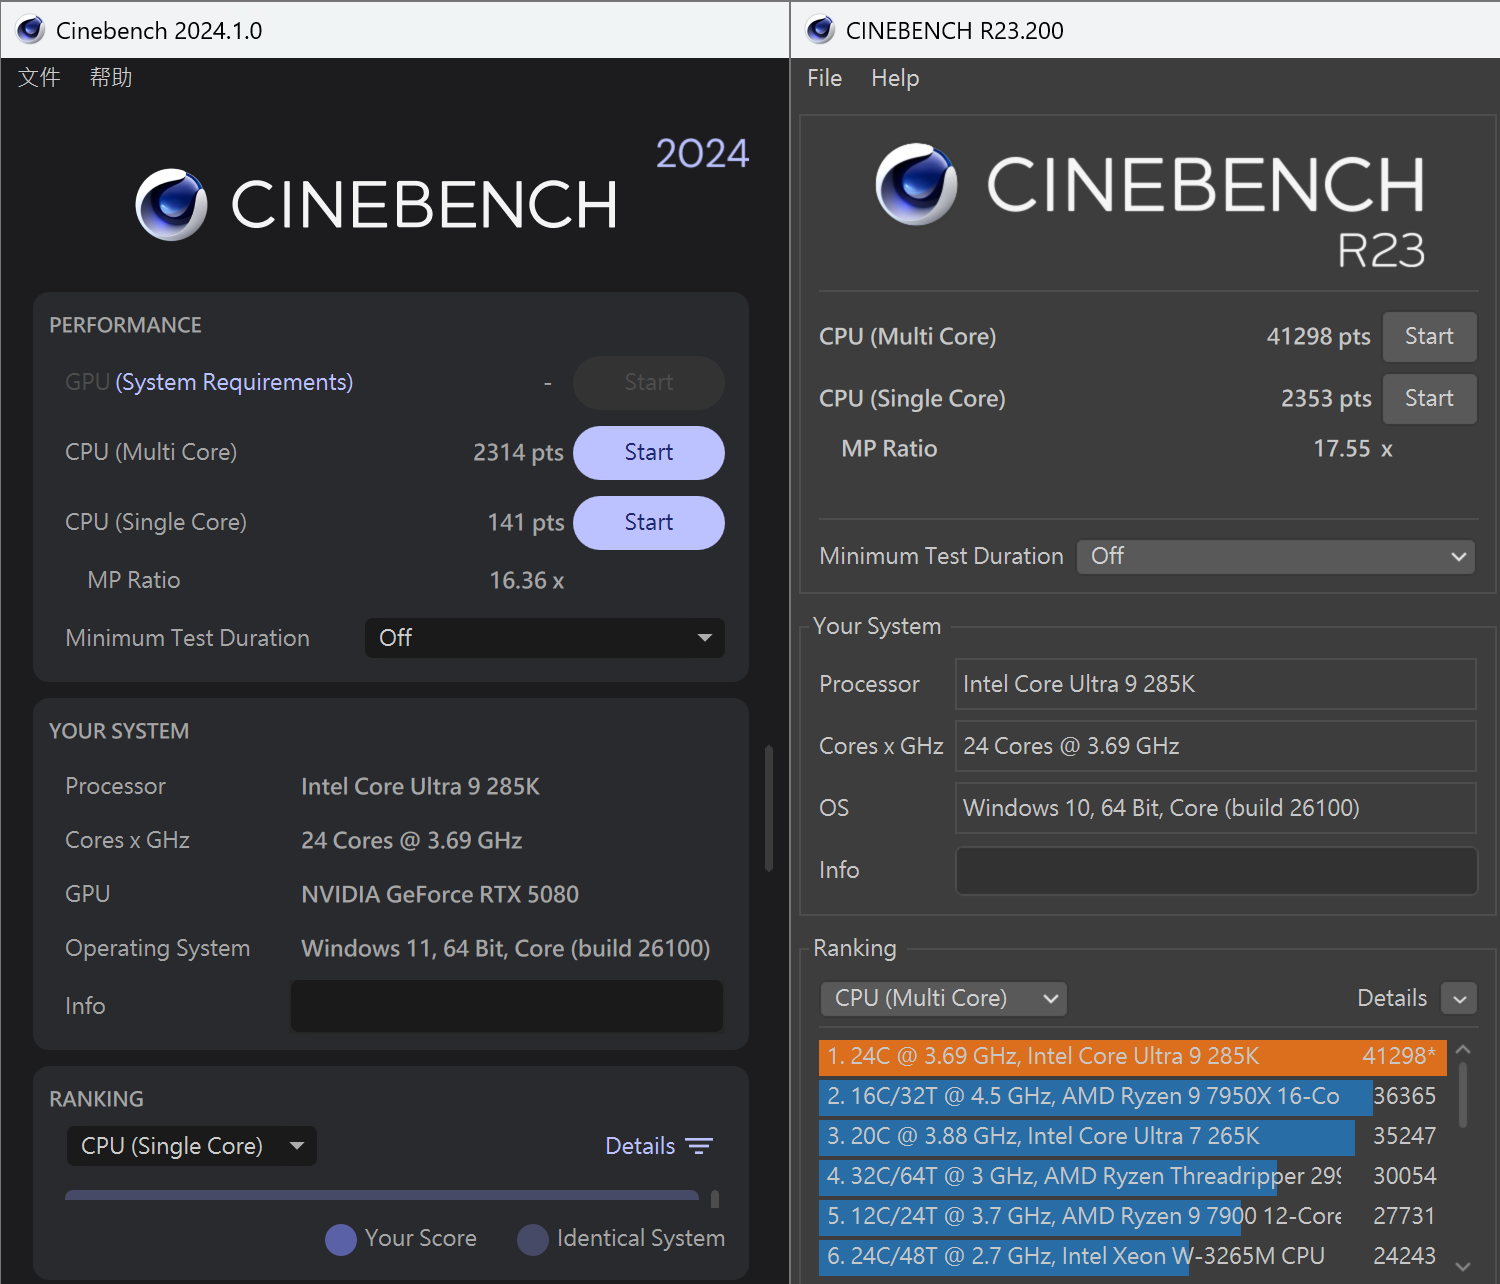Click the Cinebench 2024 title bar app icon

click(31, 30)
